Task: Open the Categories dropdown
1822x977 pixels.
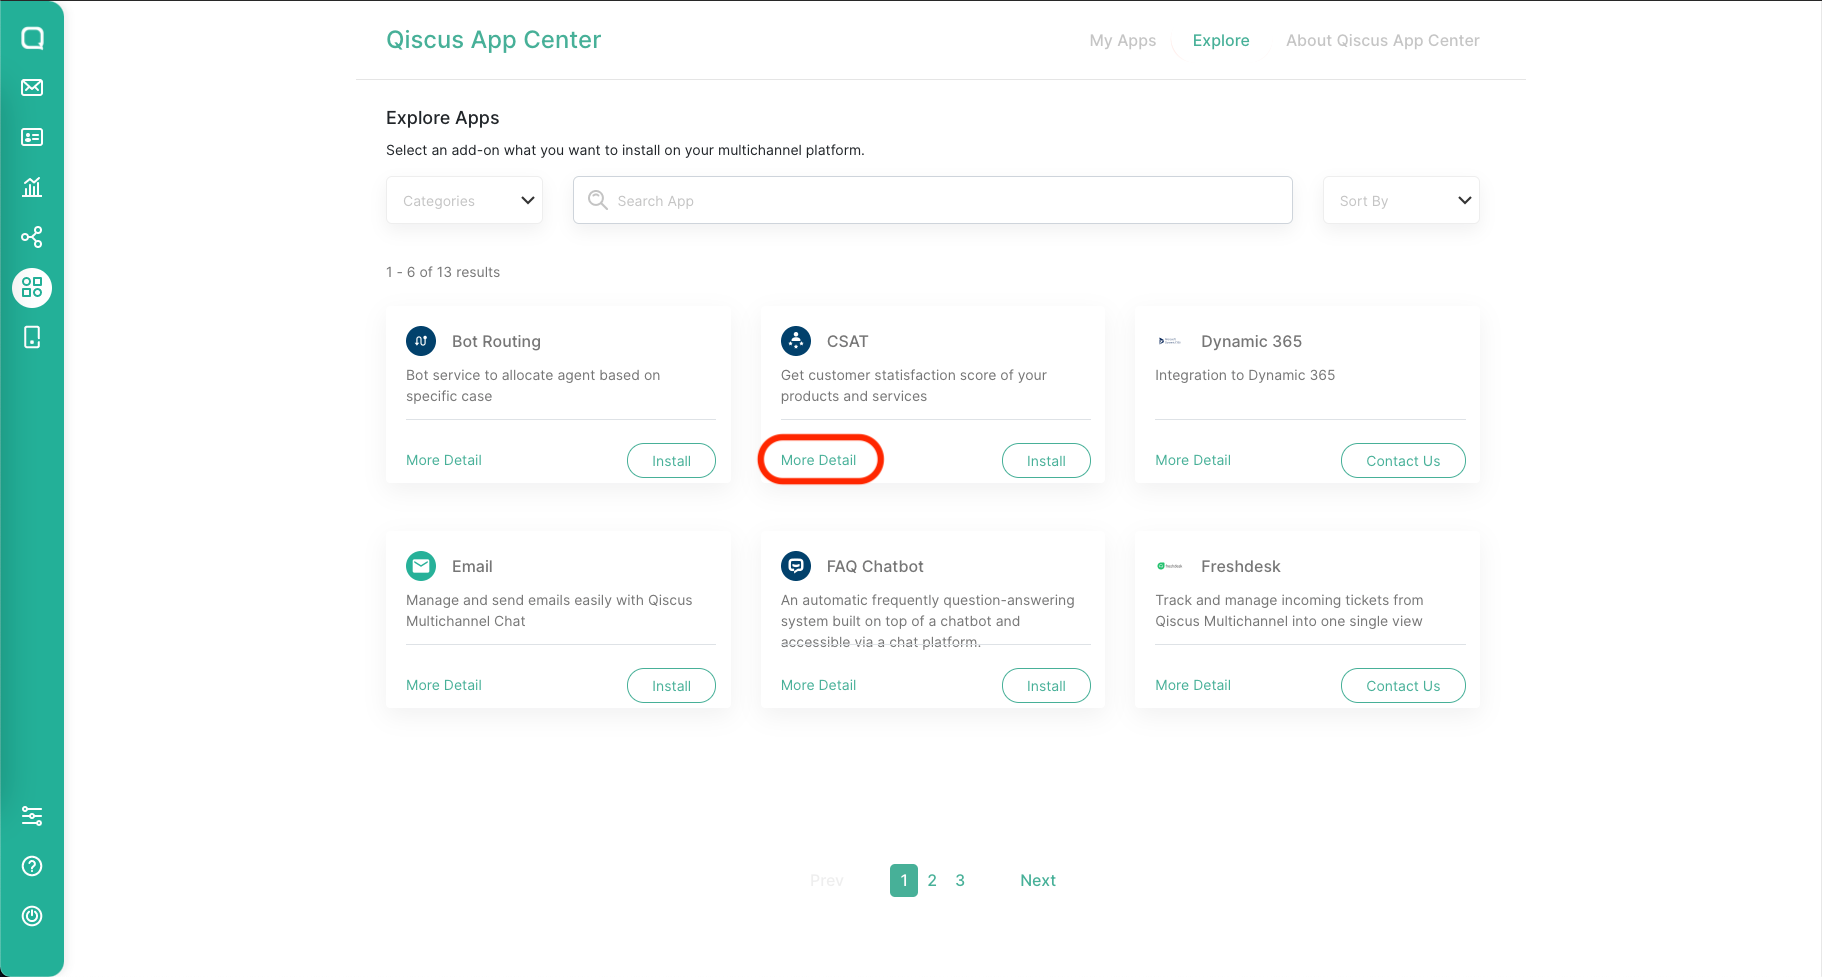Action: 463,200
